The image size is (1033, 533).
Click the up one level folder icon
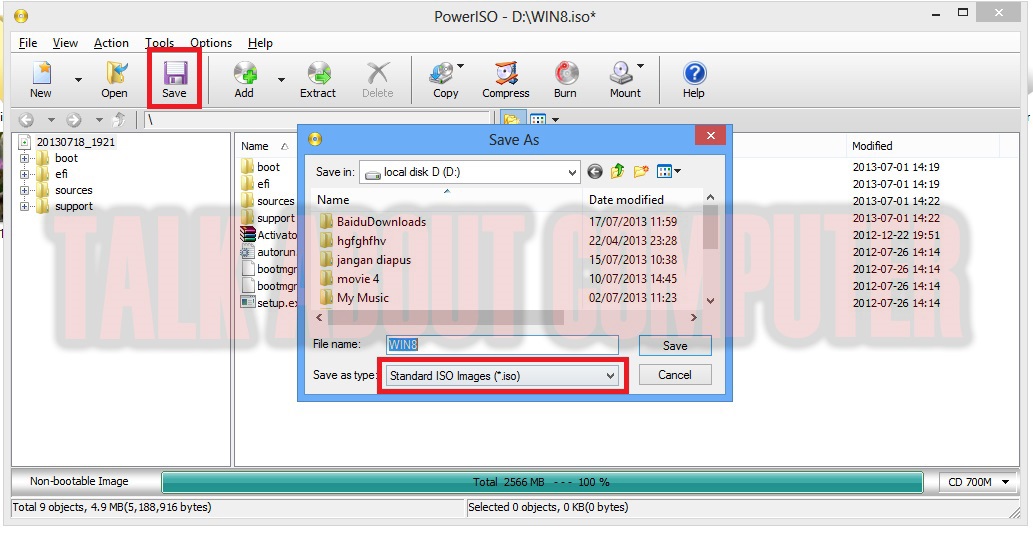point(617,172)
